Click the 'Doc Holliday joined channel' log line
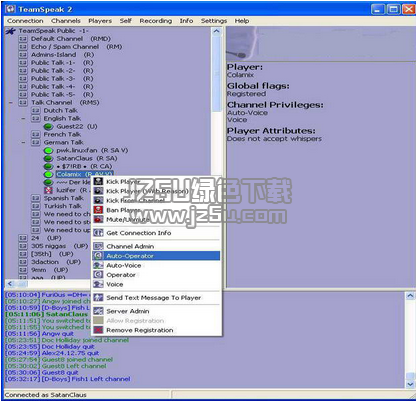 click(x=67, y=340)
